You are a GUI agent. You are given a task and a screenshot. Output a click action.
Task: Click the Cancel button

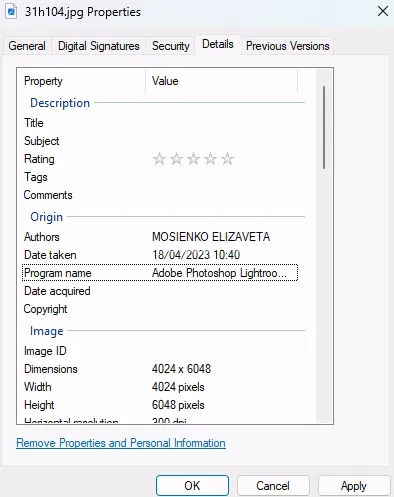[273, 486]
